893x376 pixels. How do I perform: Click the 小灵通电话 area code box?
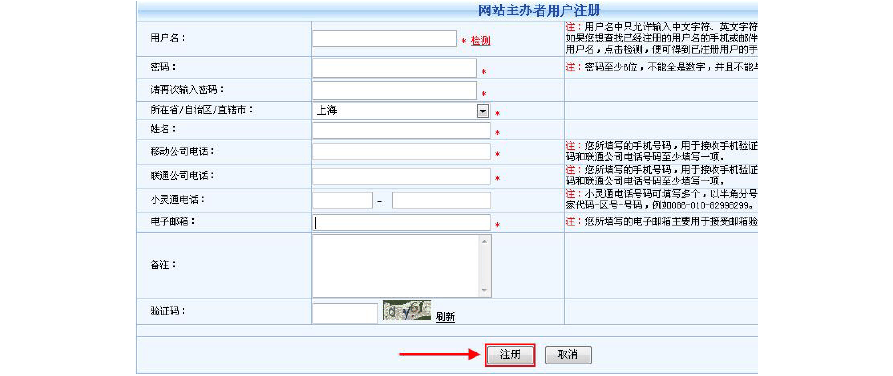(342, 201)
